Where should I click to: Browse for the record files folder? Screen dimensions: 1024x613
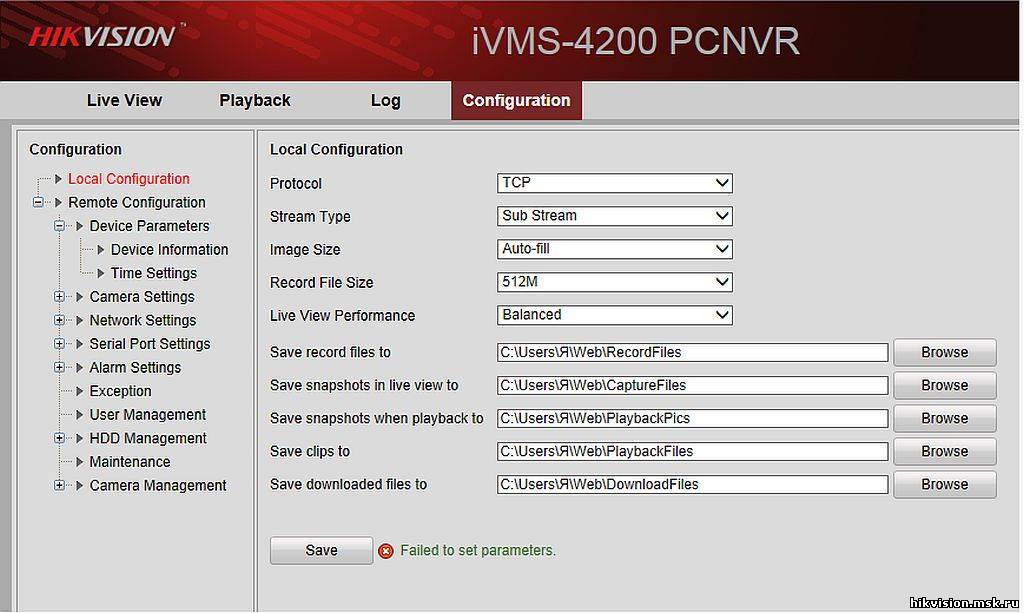944,352
